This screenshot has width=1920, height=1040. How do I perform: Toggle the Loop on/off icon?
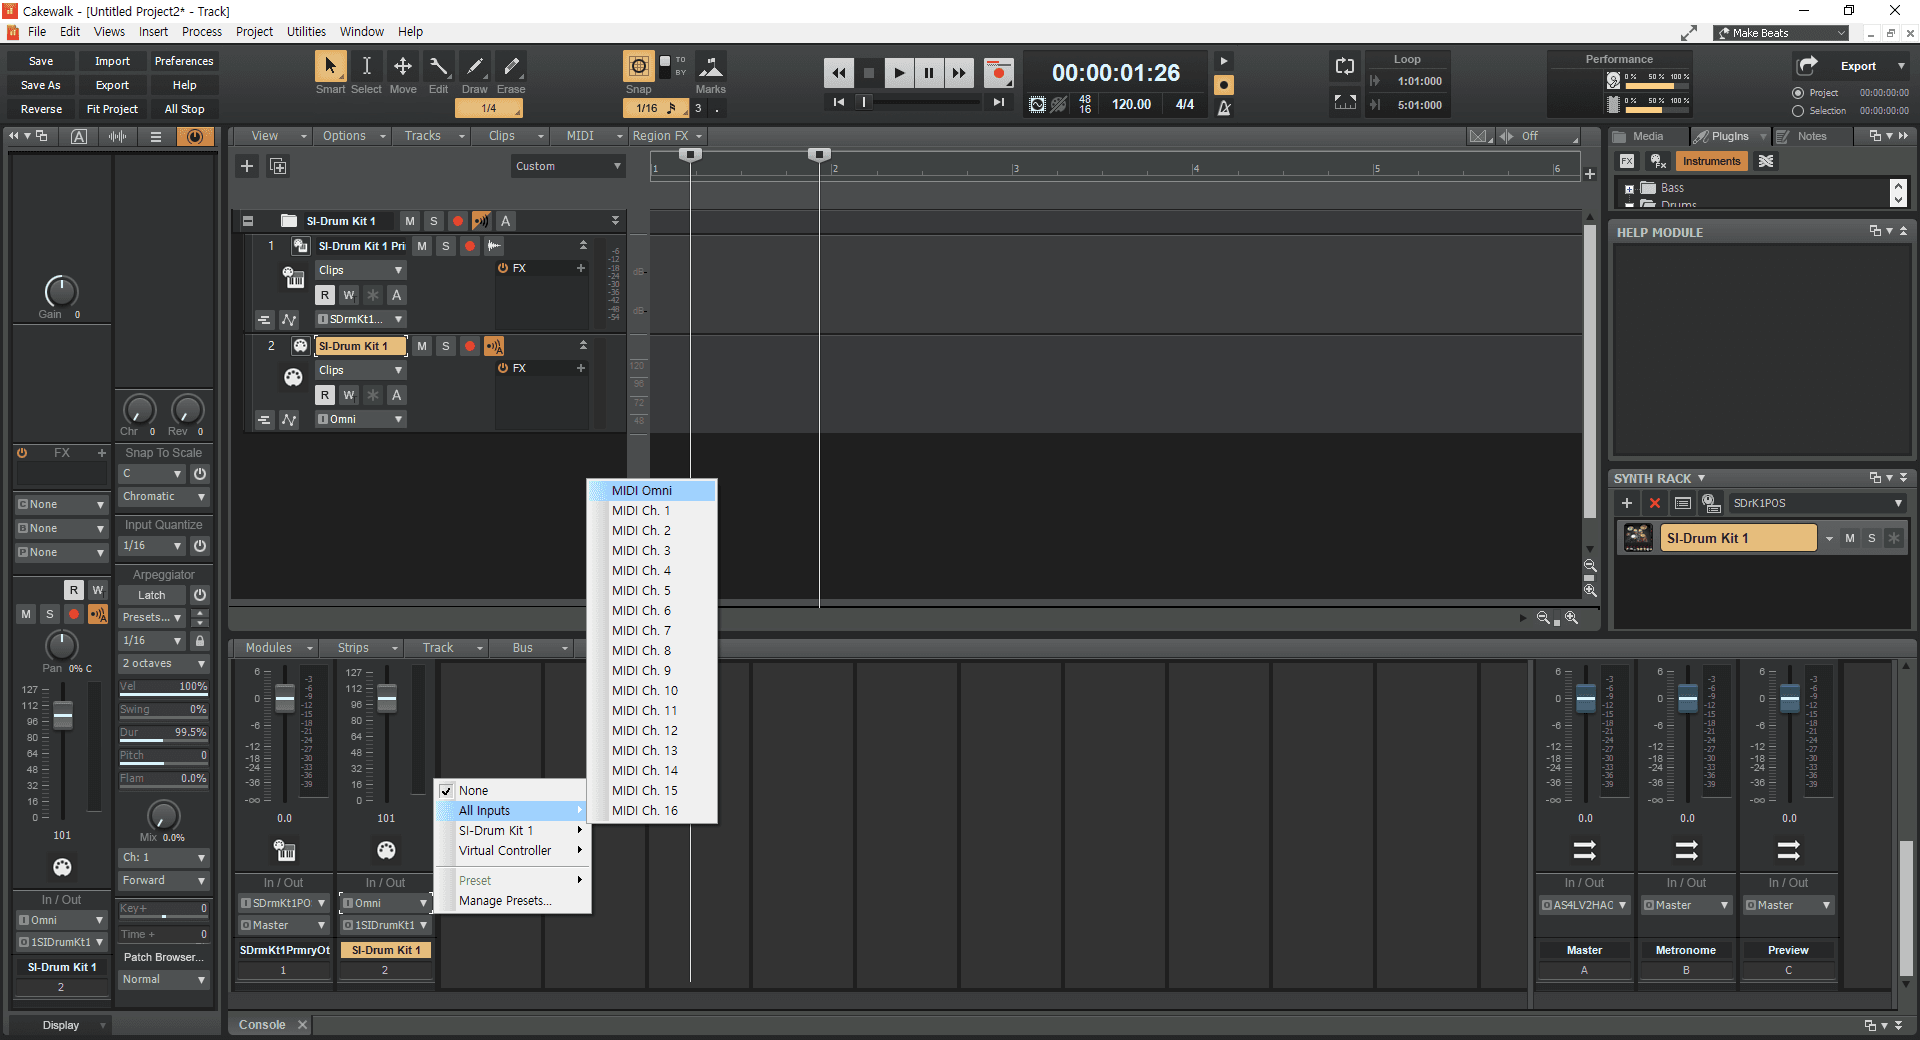pos(1345,67)
